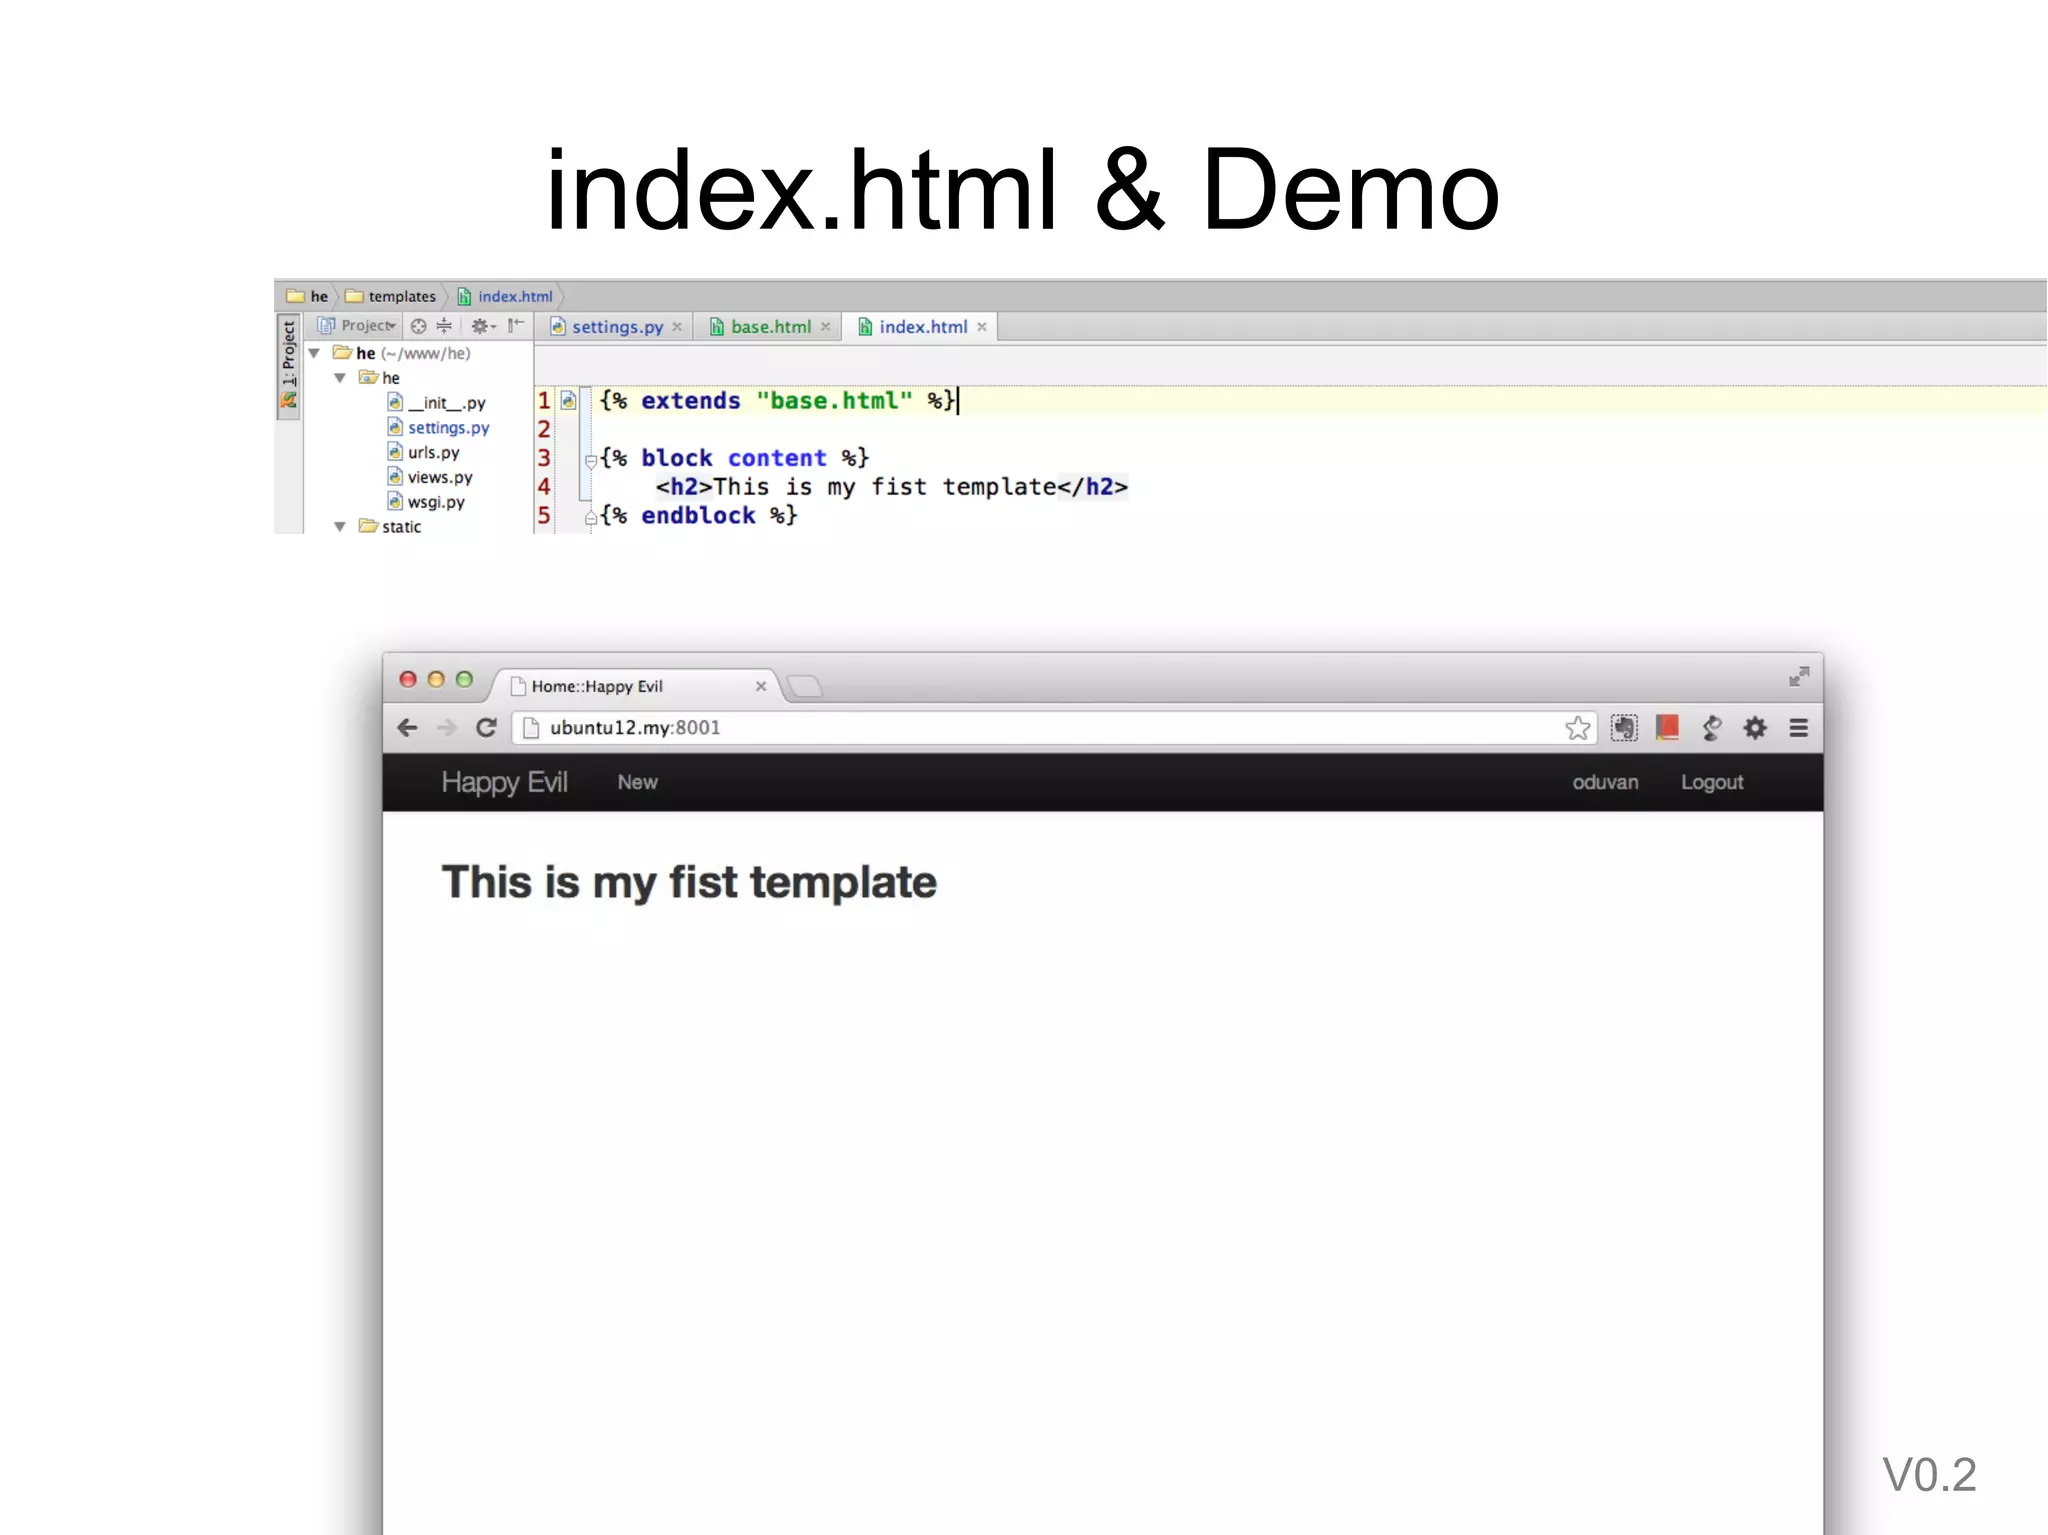Click the h2 code on line 4
Screen dimensions: 2048x1535
(x=891, y=487)
